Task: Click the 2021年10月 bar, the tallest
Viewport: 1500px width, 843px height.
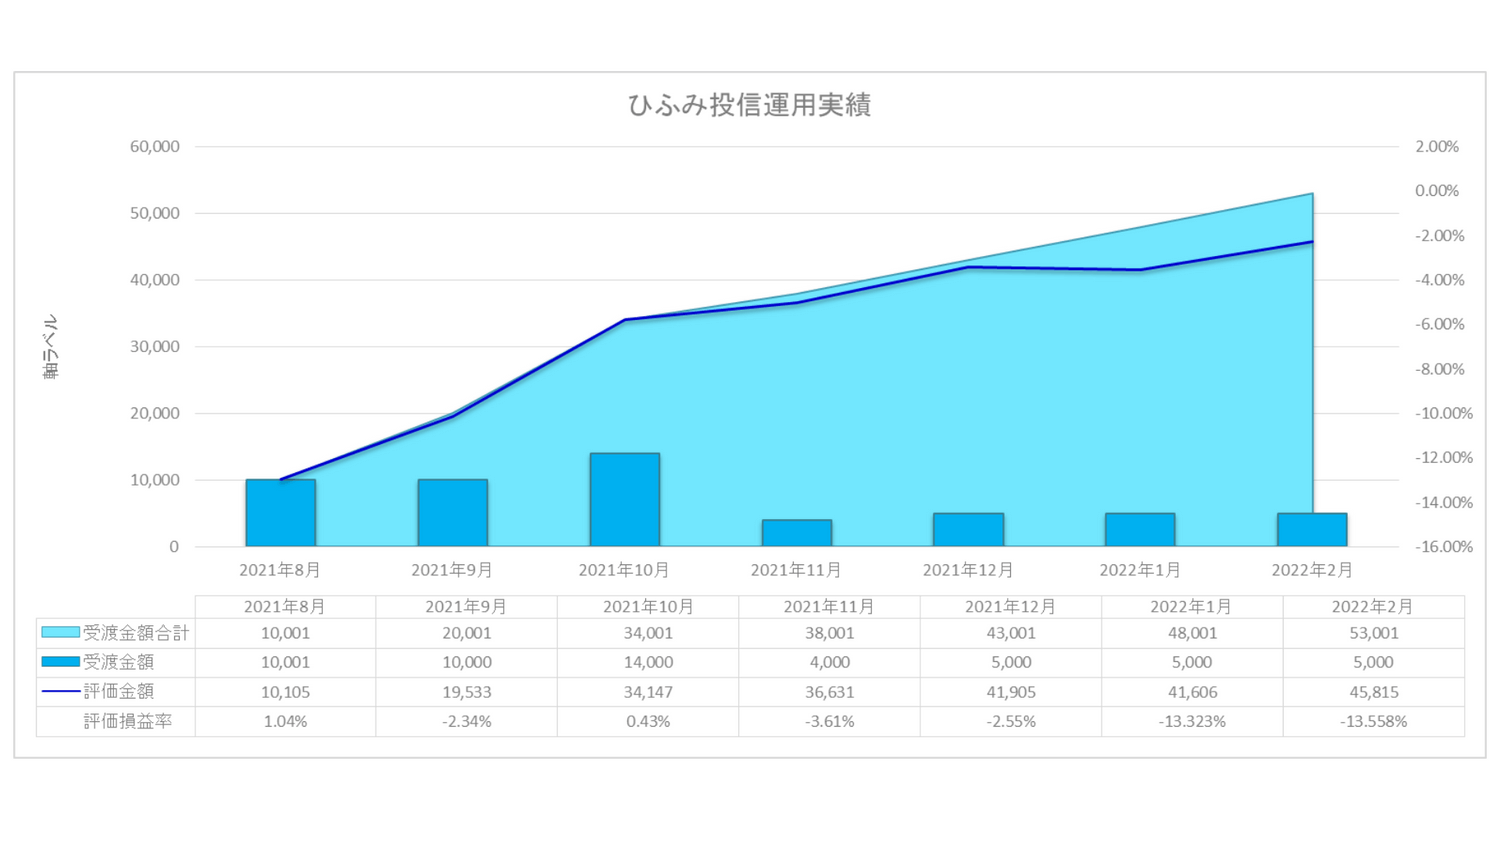Action: click(625, 500)
